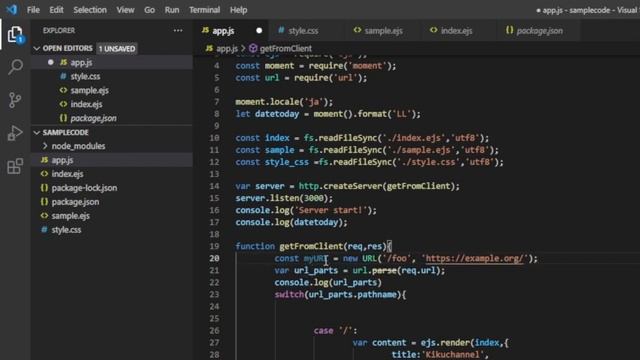
Task: Click 'console.log(datetoday);' on line 17
Action: pos(291,222)
